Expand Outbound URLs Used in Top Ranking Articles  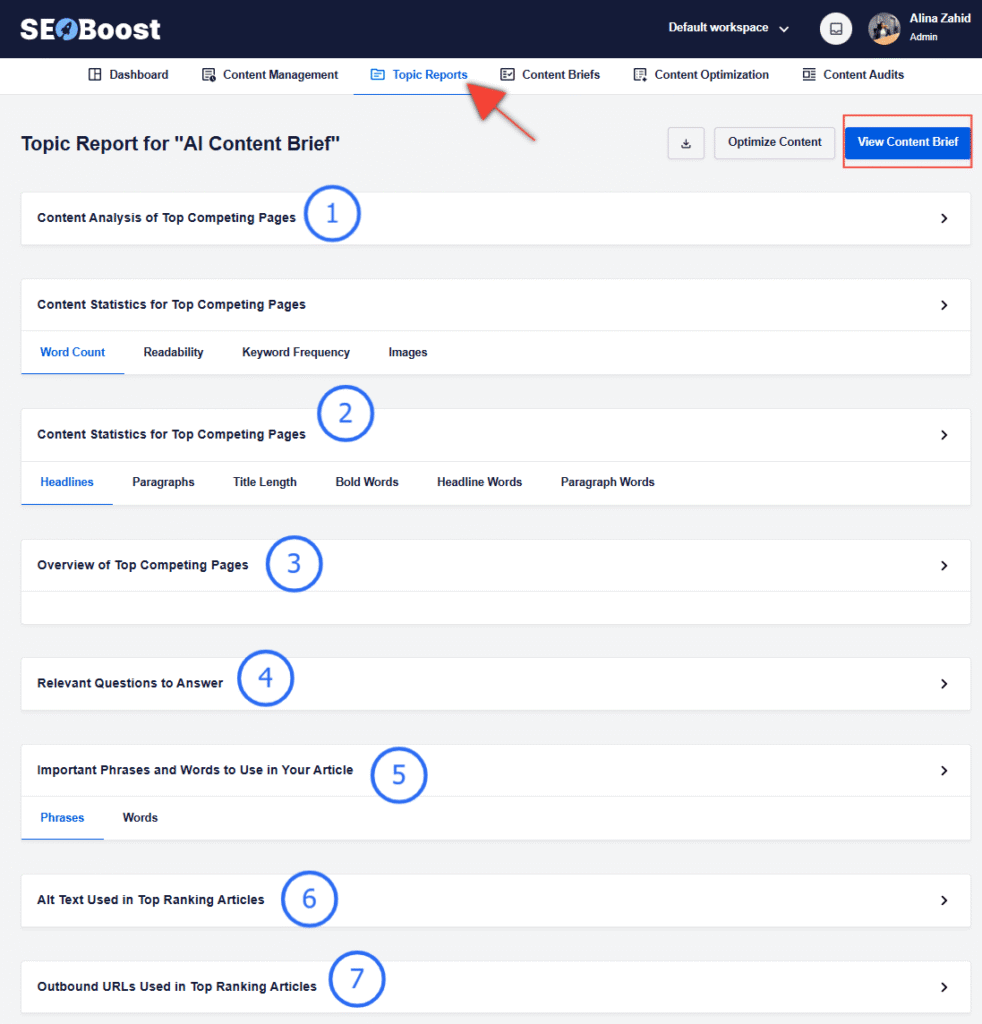(941, 986)
